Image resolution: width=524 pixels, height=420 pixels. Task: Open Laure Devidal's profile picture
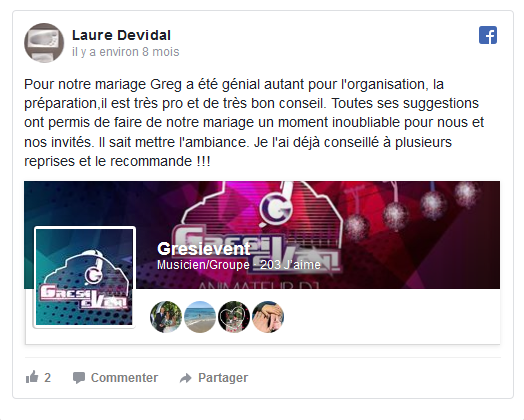(44, 43)
